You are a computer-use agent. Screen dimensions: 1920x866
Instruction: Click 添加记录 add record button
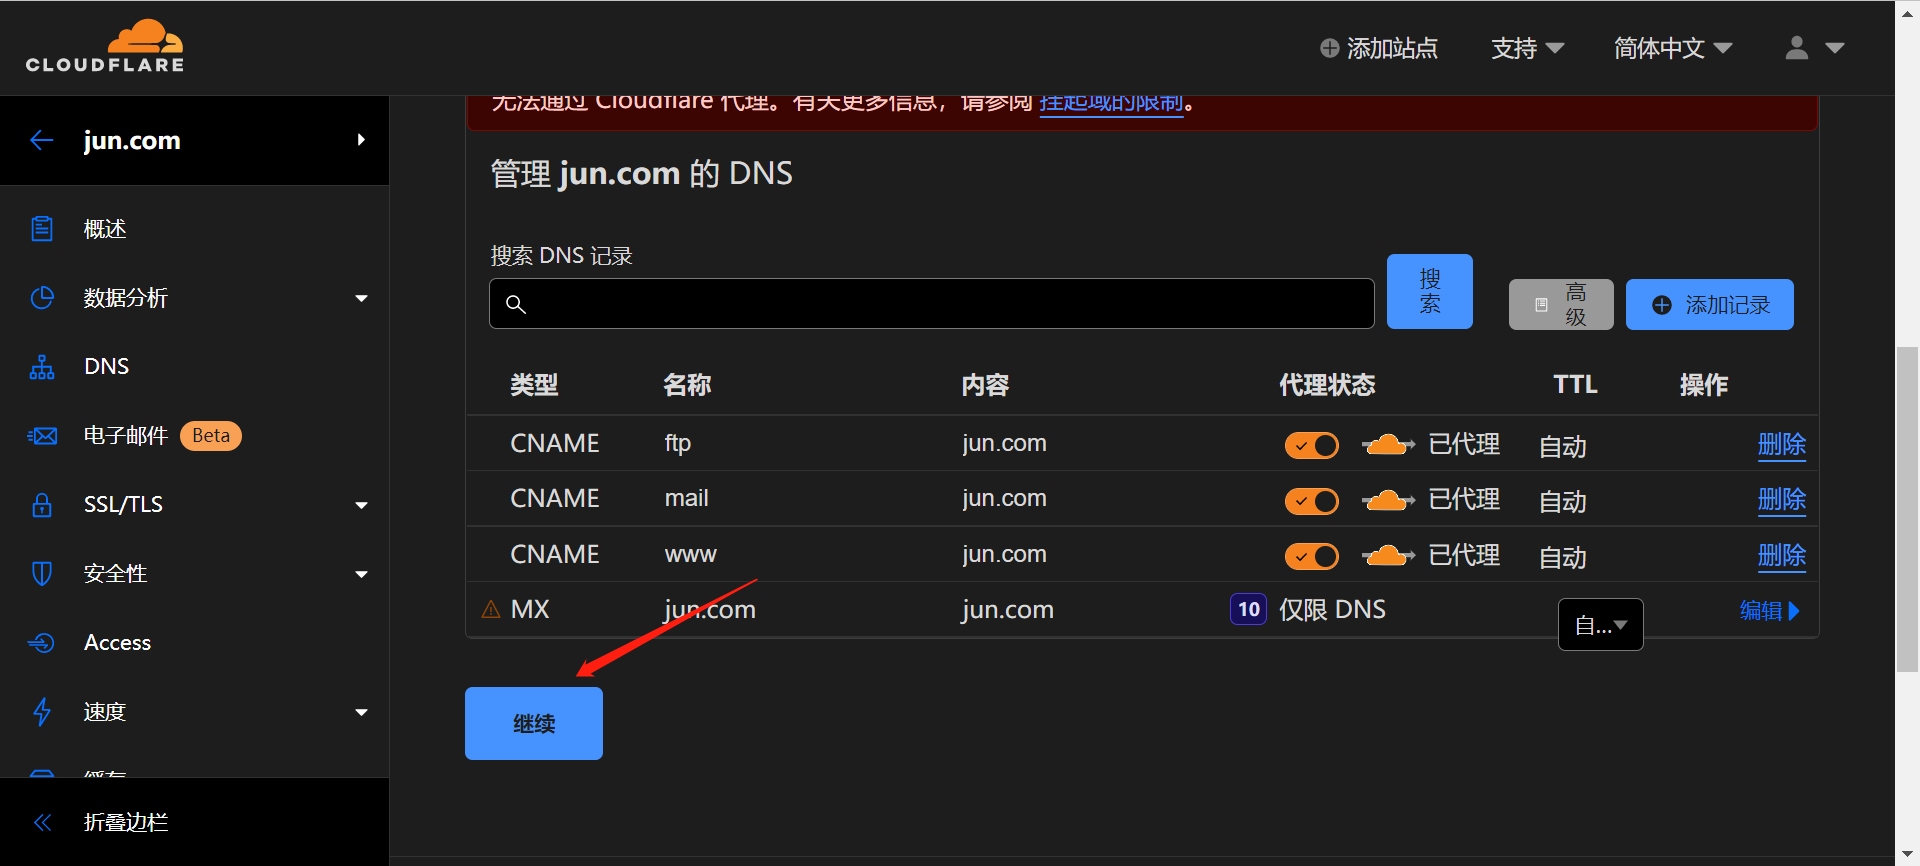pos(1710,304)
